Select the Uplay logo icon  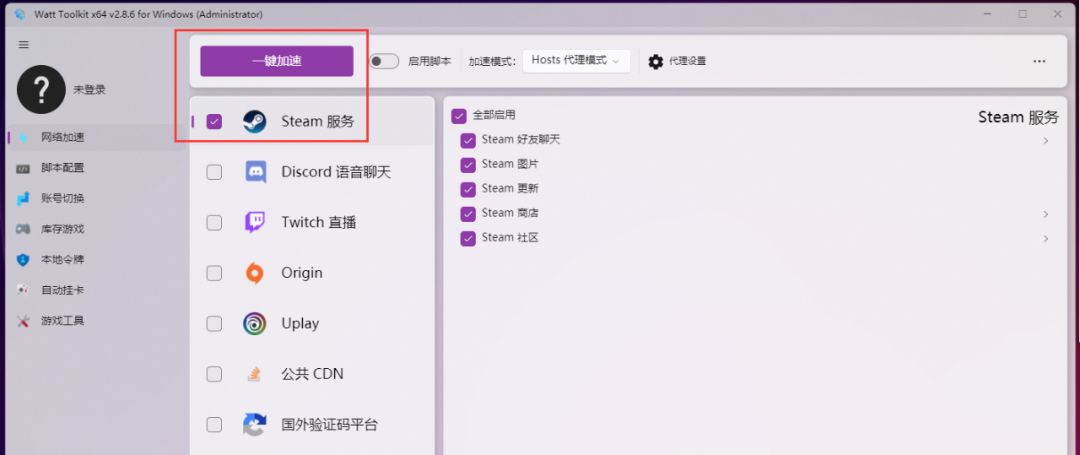coord(254,324)
